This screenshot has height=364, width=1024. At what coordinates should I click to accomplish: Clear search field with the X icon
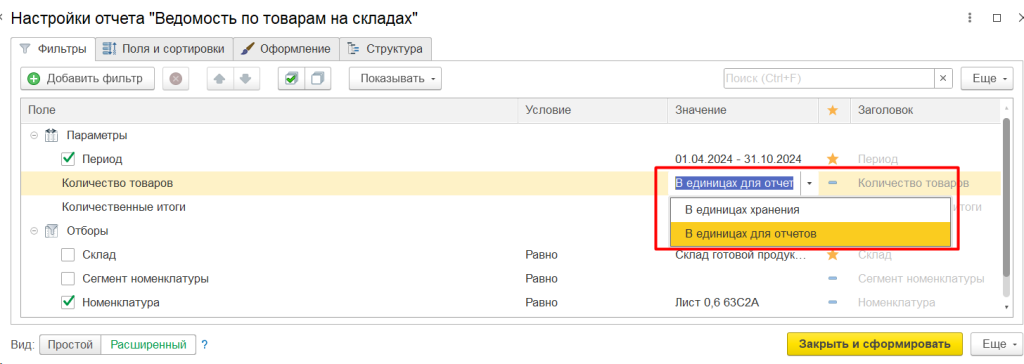(x=942, y=78)
